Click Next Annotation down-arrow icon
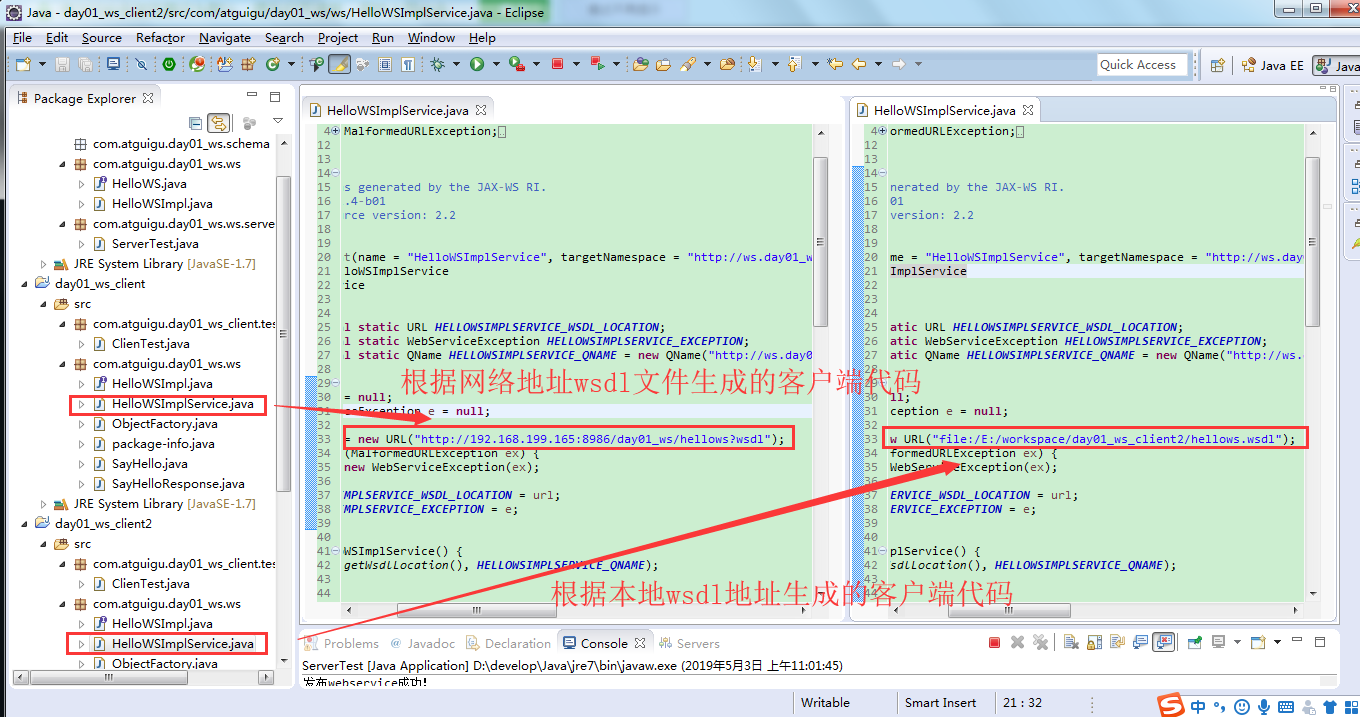Viewport: 1360px width, 717px height. (x=754, y=64)
